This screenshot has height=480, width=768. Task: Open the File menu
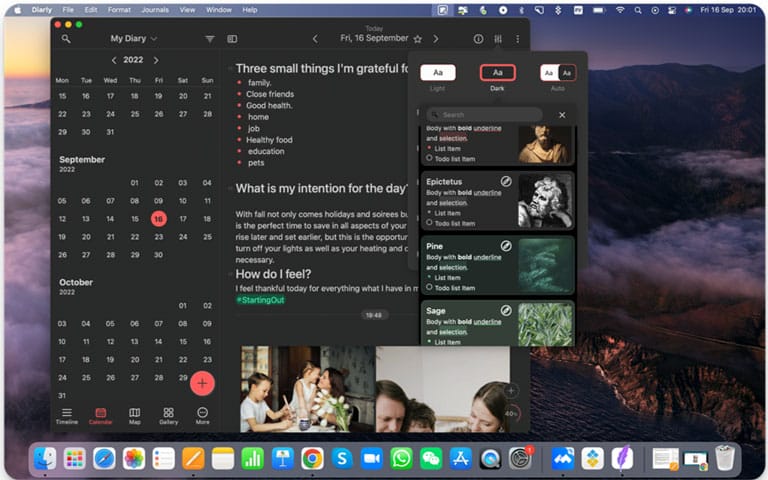[68, 10]
